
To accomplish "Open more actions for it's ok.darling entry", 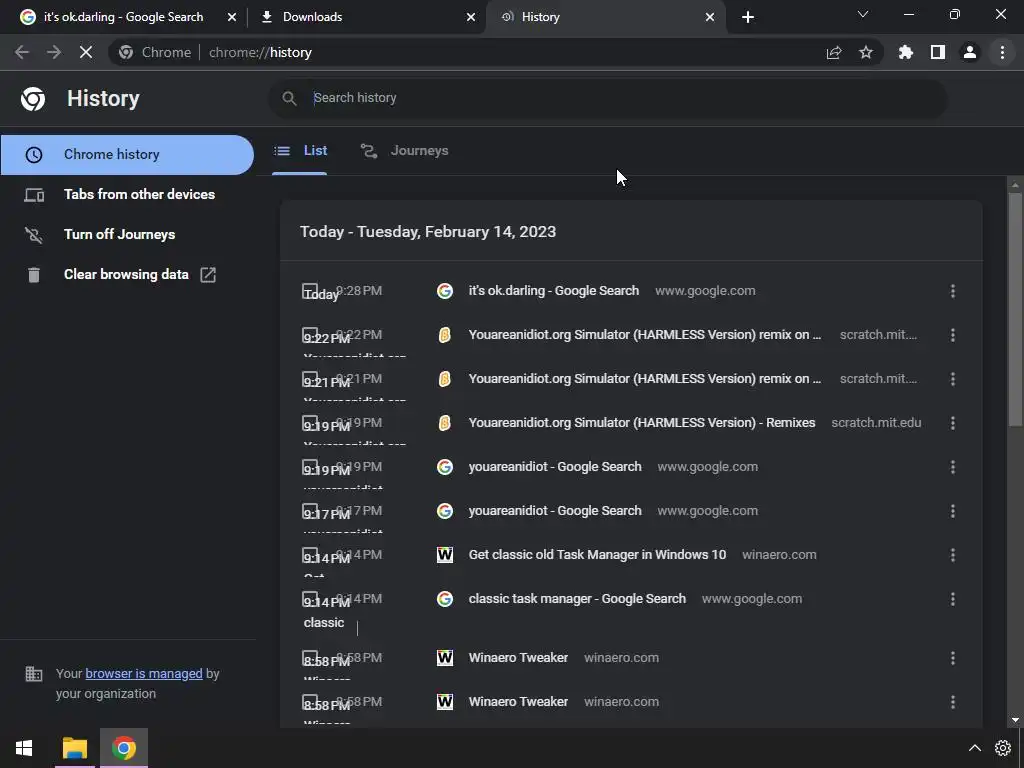I will click(x=953, y=291).
